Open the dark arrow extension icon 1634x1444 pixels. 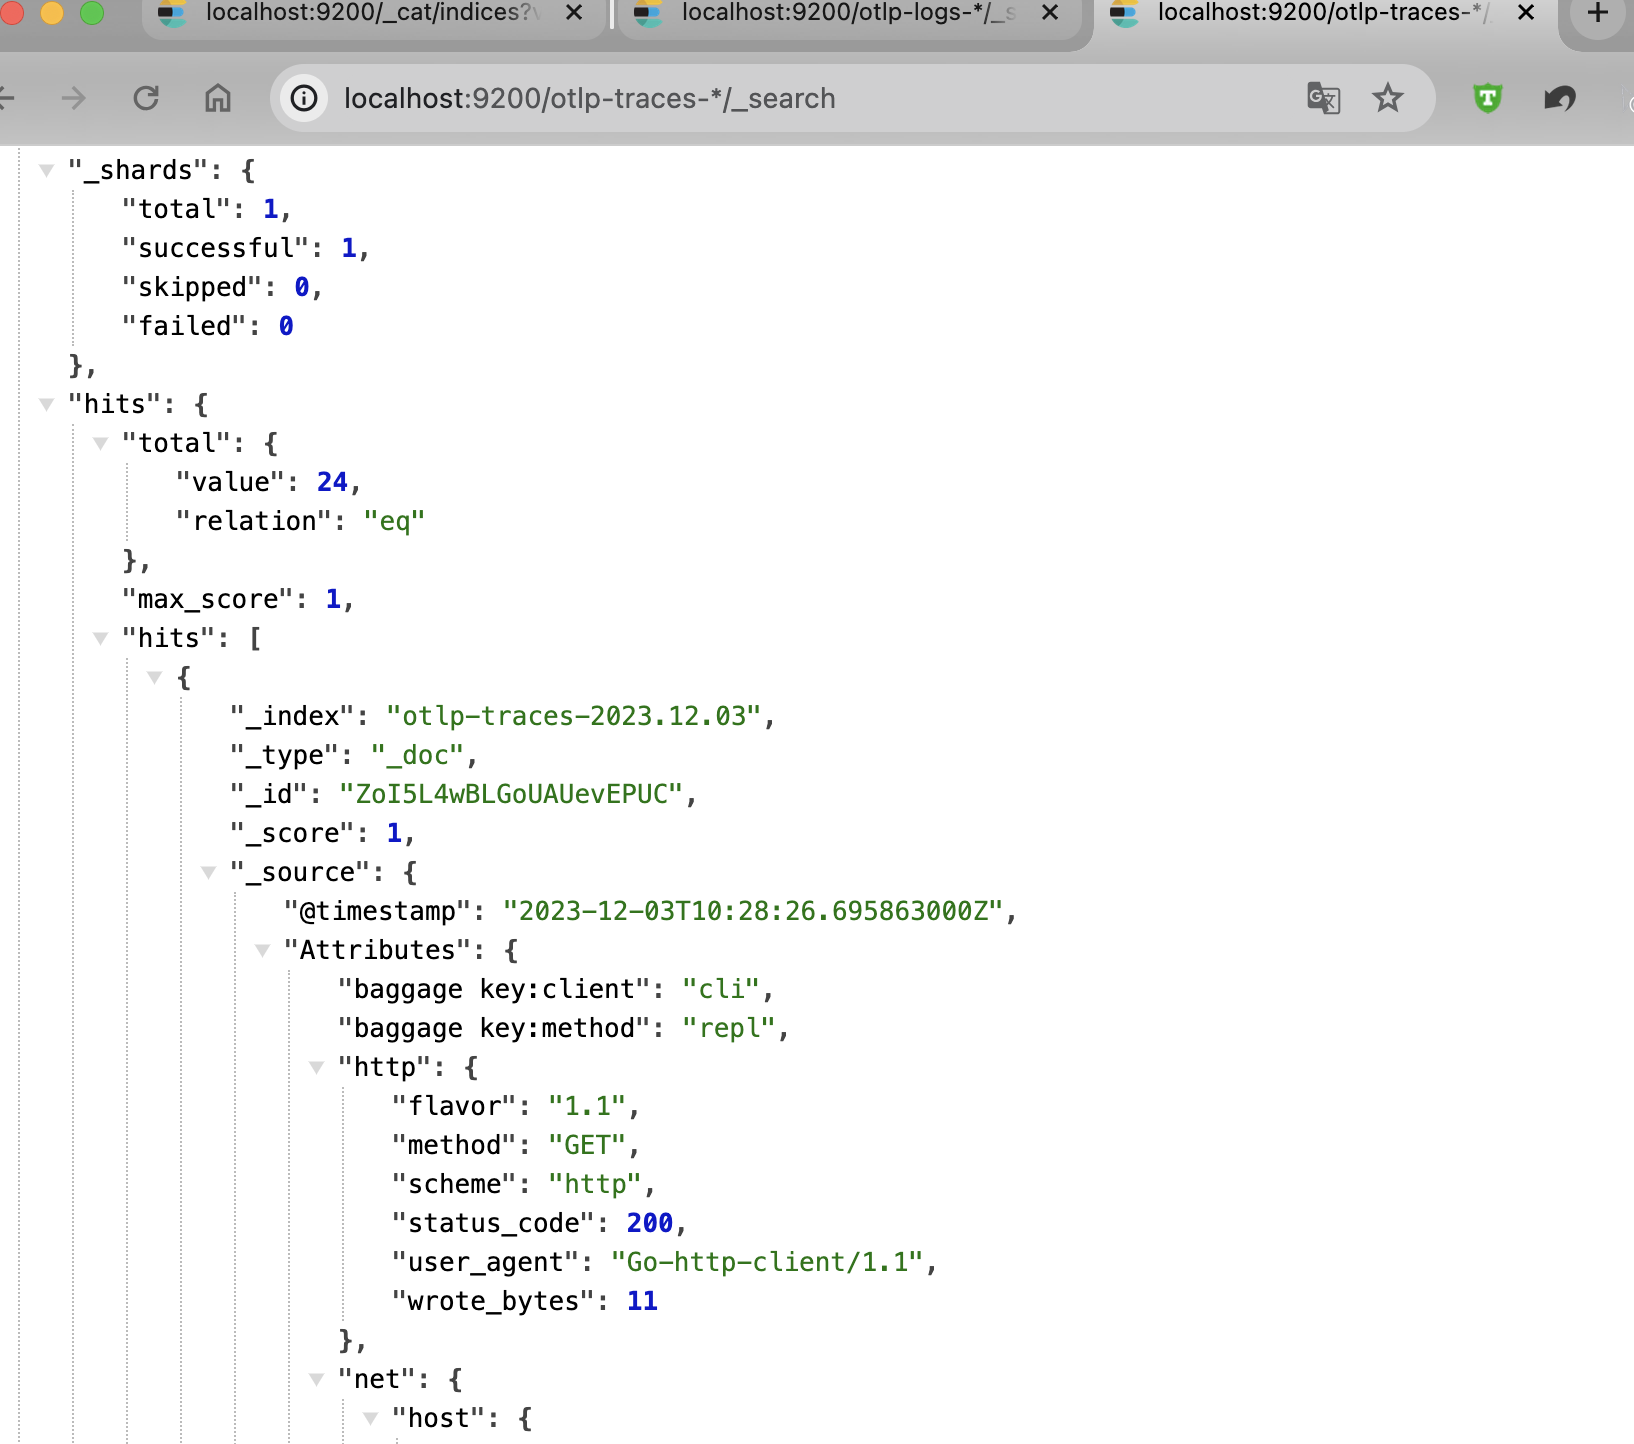point(1560,98)
